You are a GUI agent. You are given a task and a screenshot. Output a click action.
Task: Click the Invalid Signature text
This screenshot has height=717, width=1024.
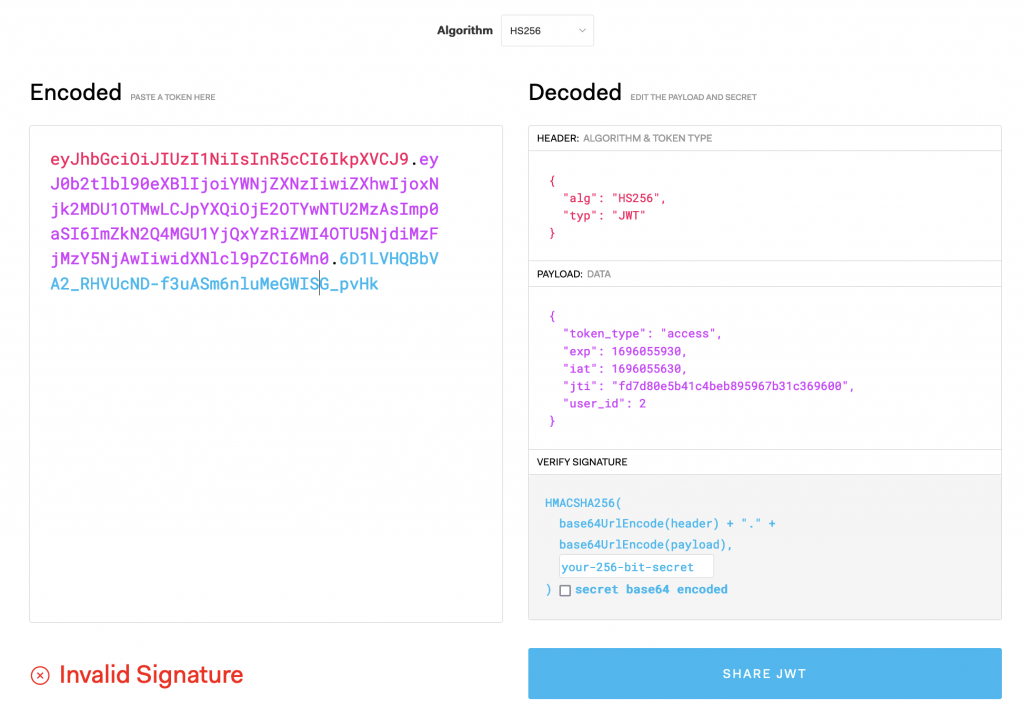pos(151,675)
